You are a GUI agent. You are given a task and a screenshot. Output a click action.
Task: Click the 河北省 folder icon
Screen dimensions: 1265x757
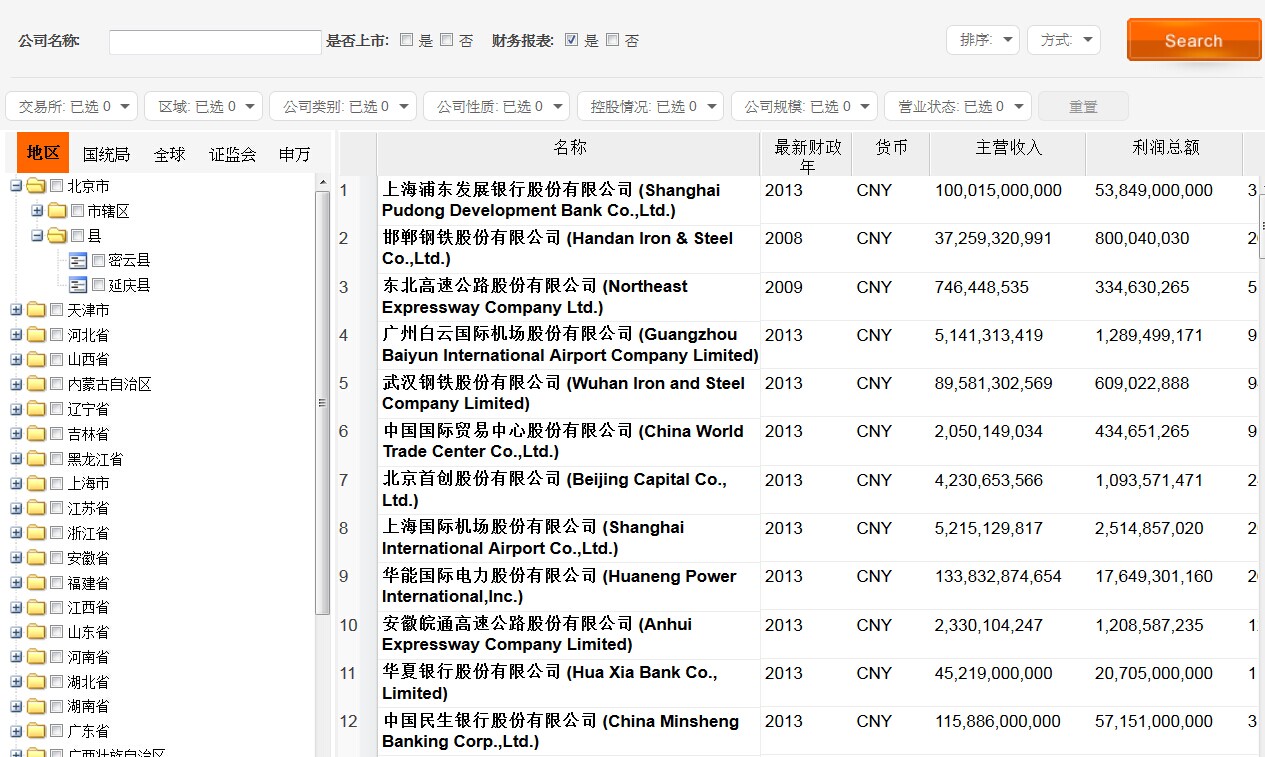(x=36, y=335)
